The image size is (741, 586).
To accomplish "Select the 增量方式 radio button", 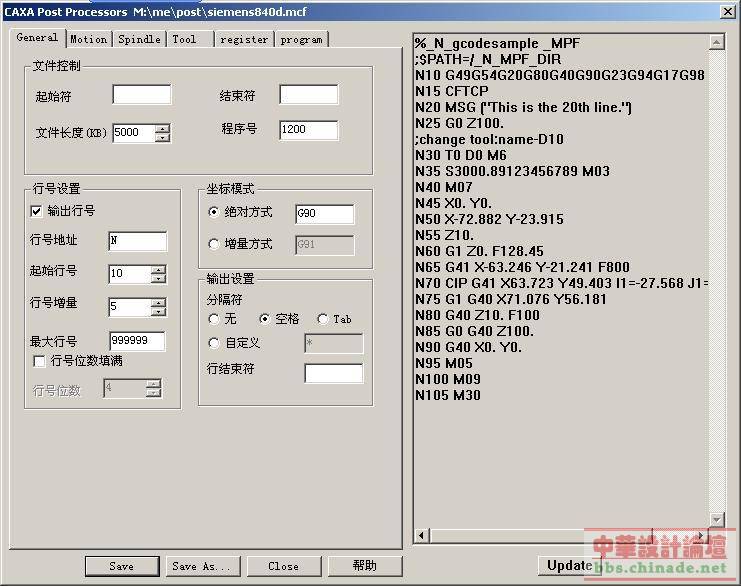I will click(x=214, y=244).
